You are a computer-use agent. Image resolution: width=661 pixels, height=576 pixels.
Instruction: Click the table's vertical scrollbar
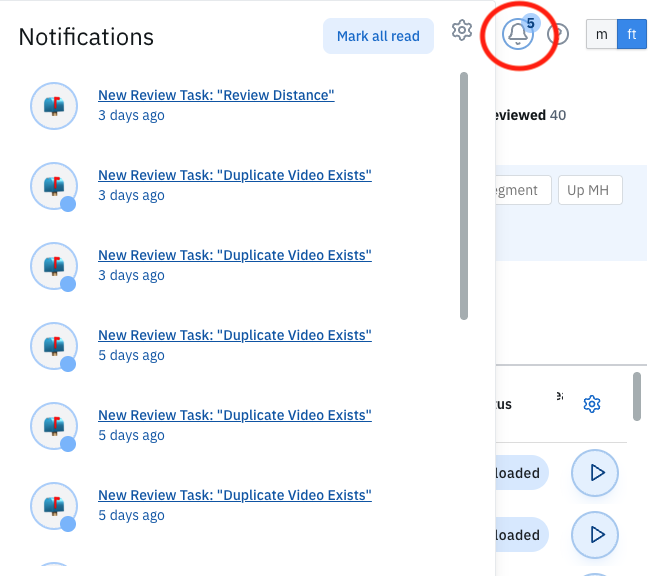(637, 396)
